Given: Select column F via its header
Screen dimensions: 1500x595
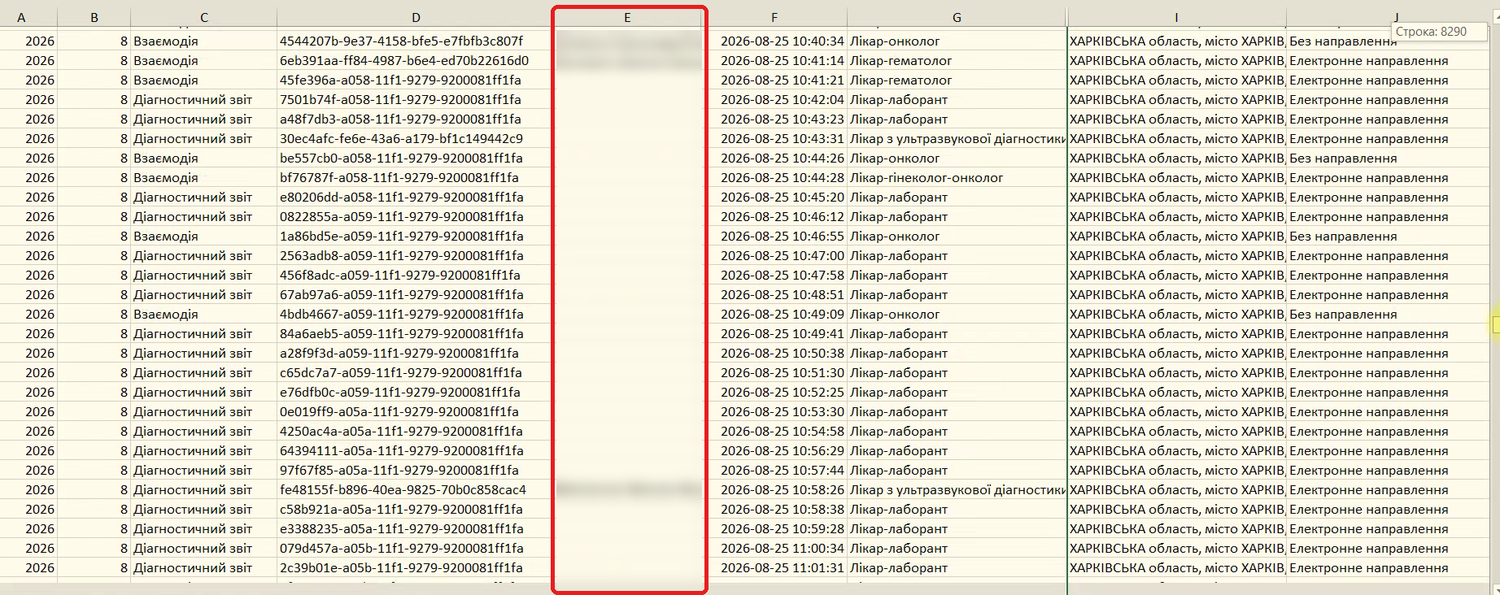Looking at the screenshot, I should click(x=775, y=17).
